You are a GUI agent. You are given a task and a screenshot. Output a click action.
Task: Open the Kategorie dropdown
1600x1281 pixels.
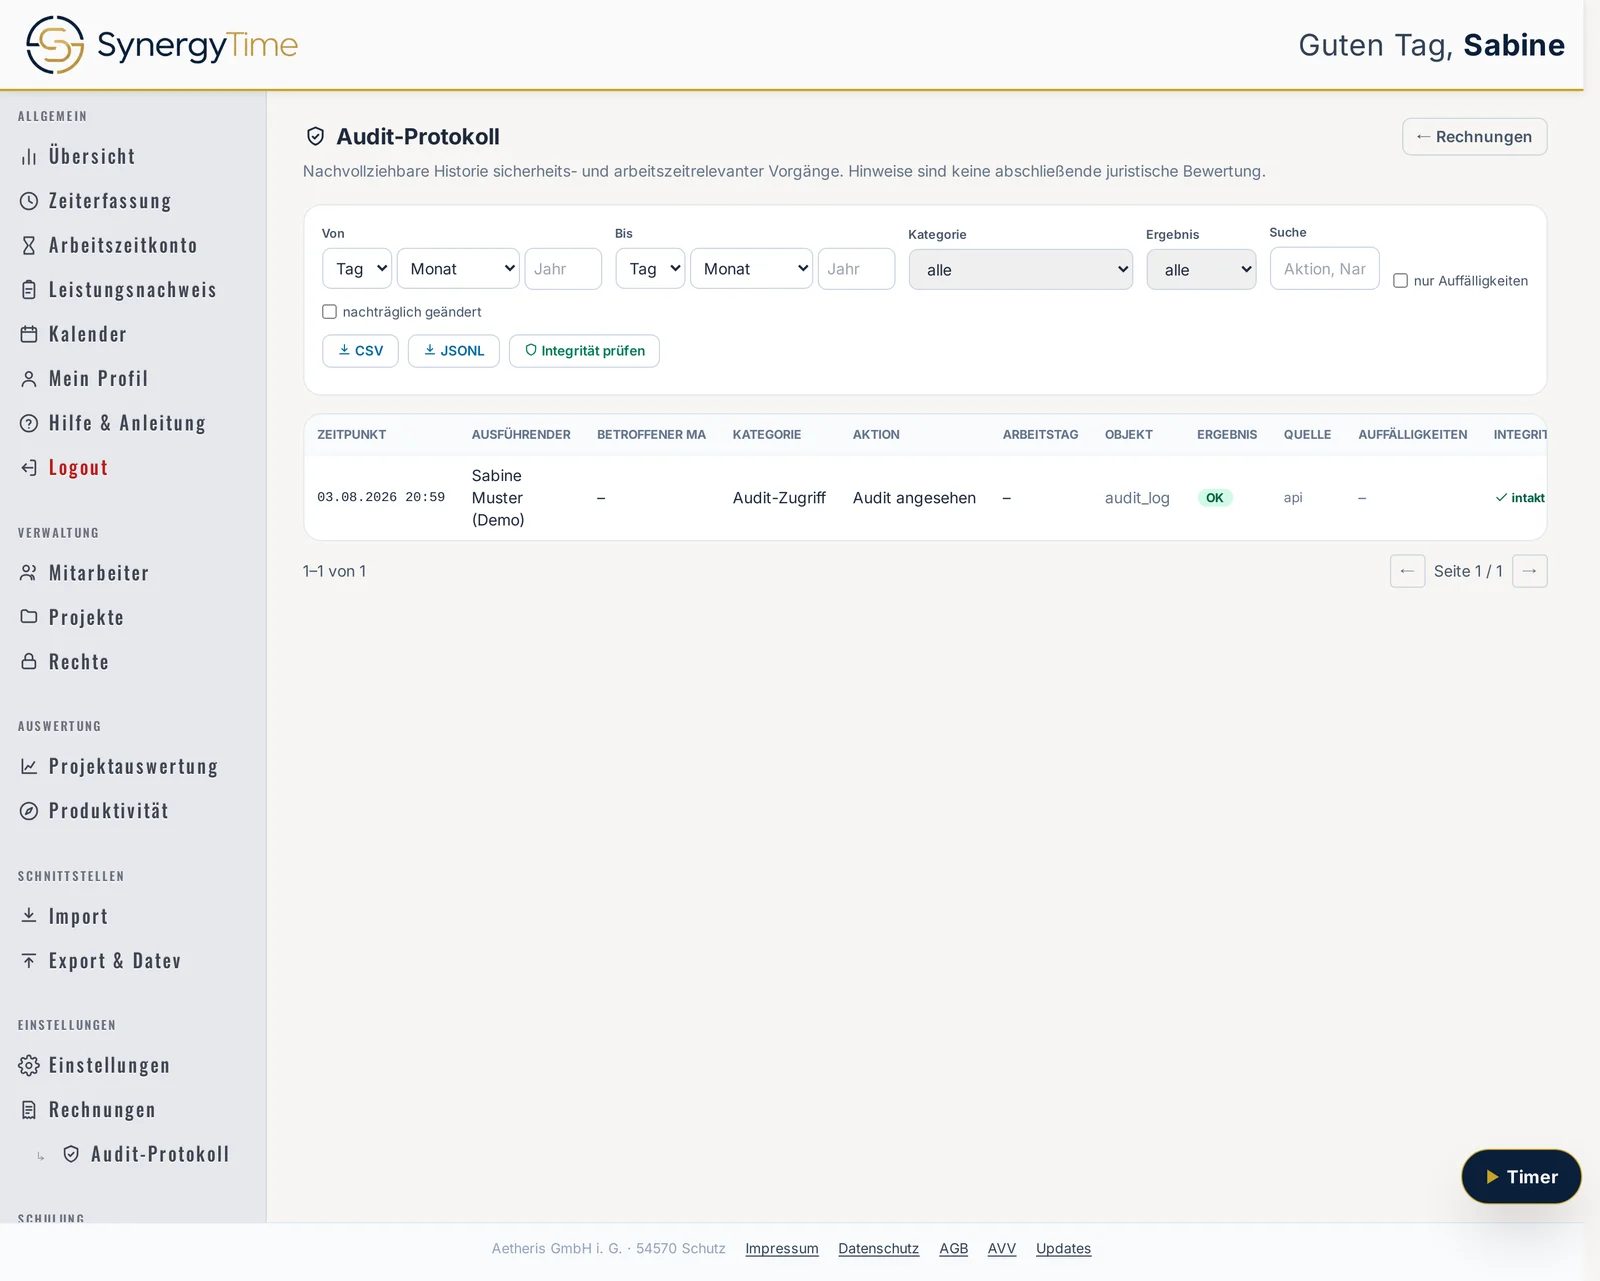[1020, 270]
